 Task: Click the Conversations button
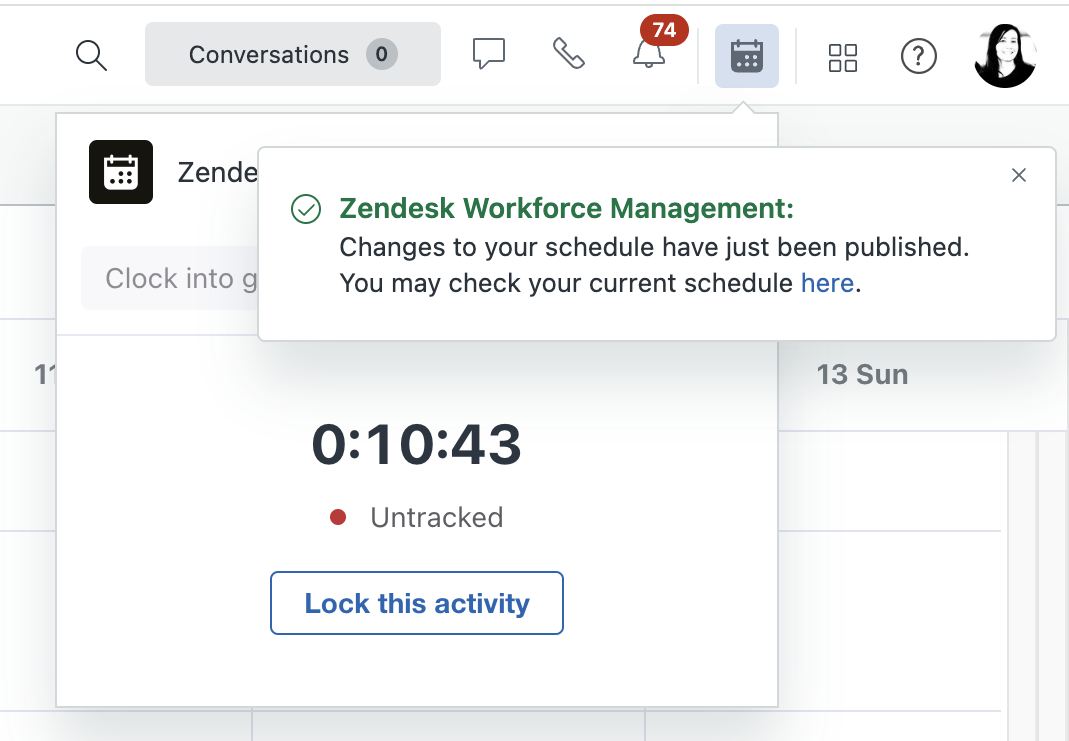292,54
